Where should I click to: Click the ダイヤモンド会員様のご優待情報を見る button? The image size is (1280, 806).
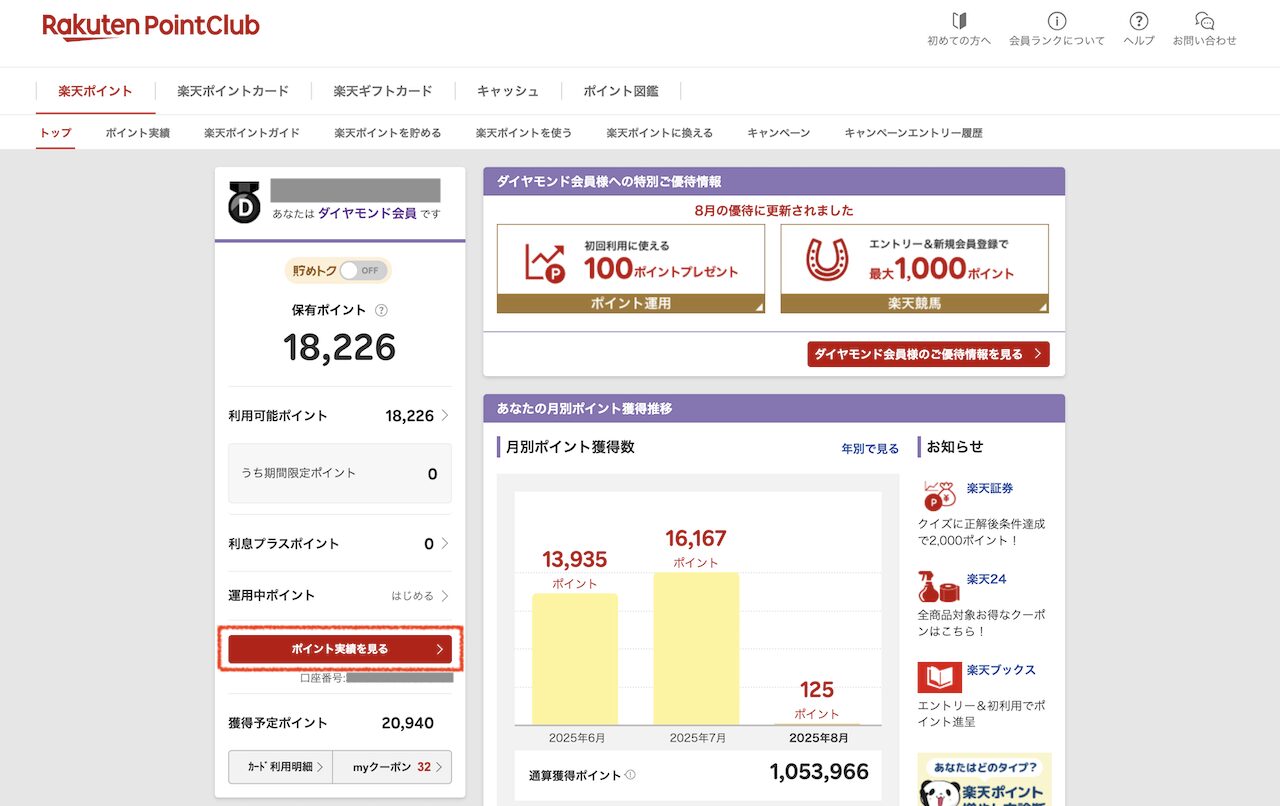[929, 354]
